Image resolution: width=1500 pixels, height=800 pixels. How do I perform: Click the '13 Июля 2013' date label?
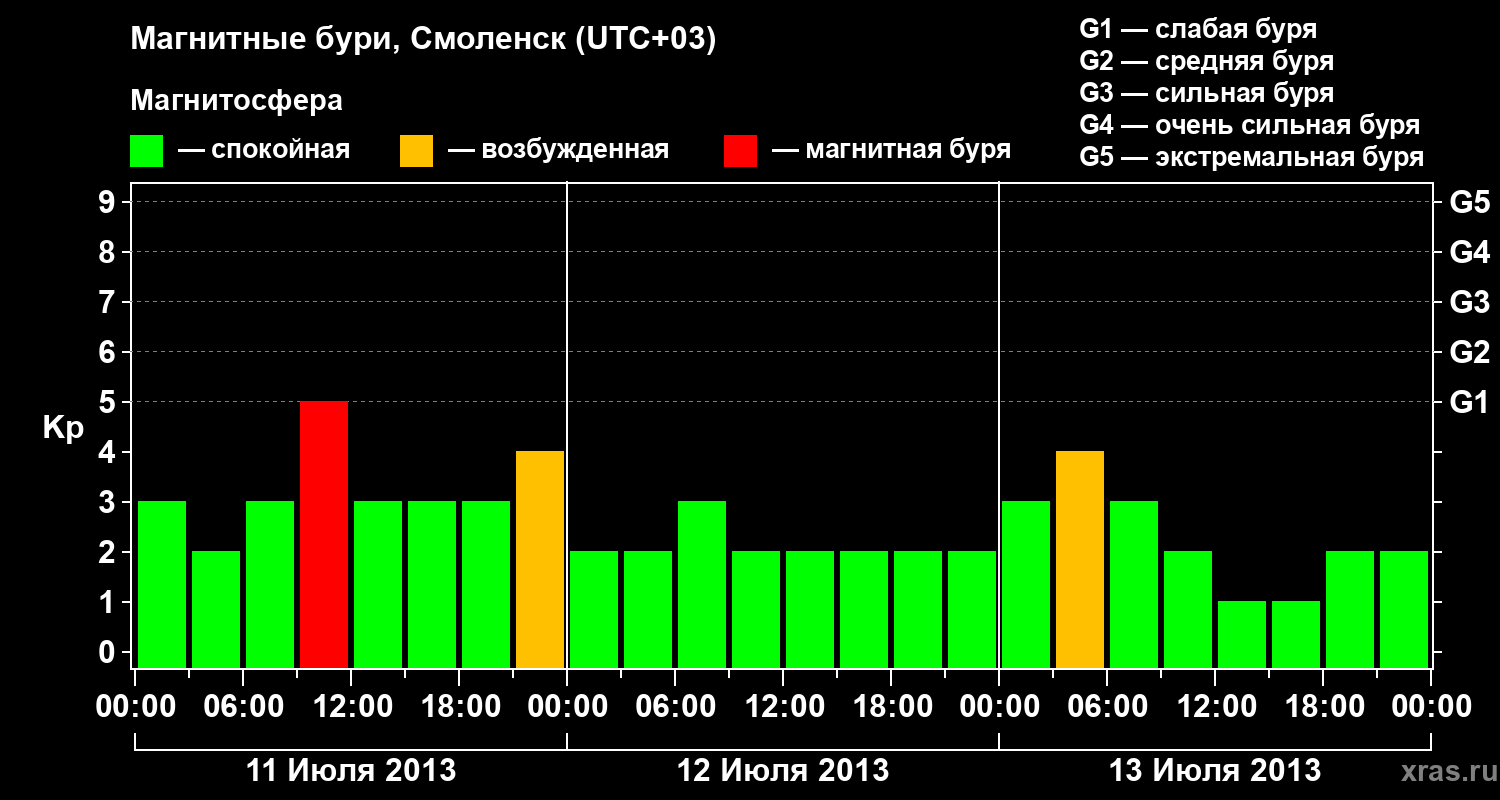[x=1215, y=771]
